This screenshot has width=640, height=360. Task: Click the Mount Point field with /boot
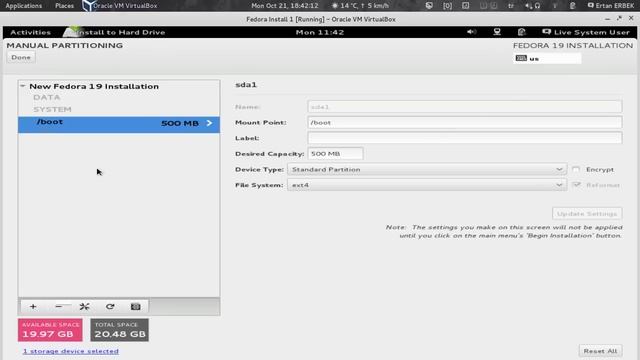click(x=464, y=122)
